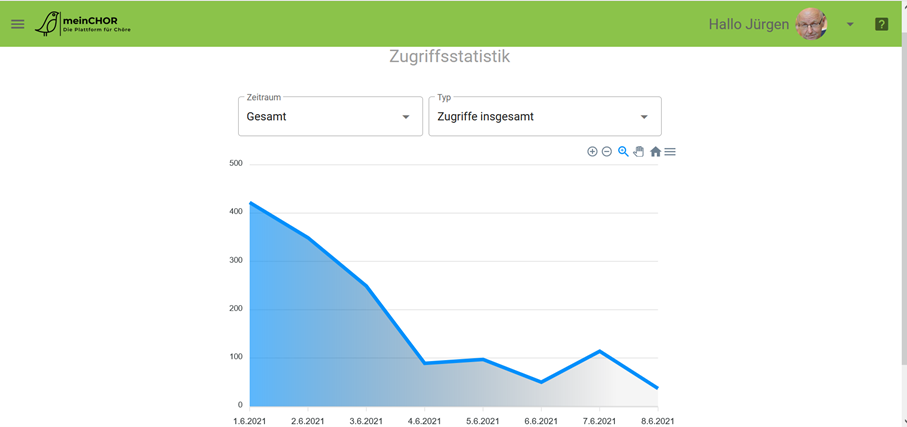Open user account dropdown arrow
Screen dimensions: 907x427
850,24
